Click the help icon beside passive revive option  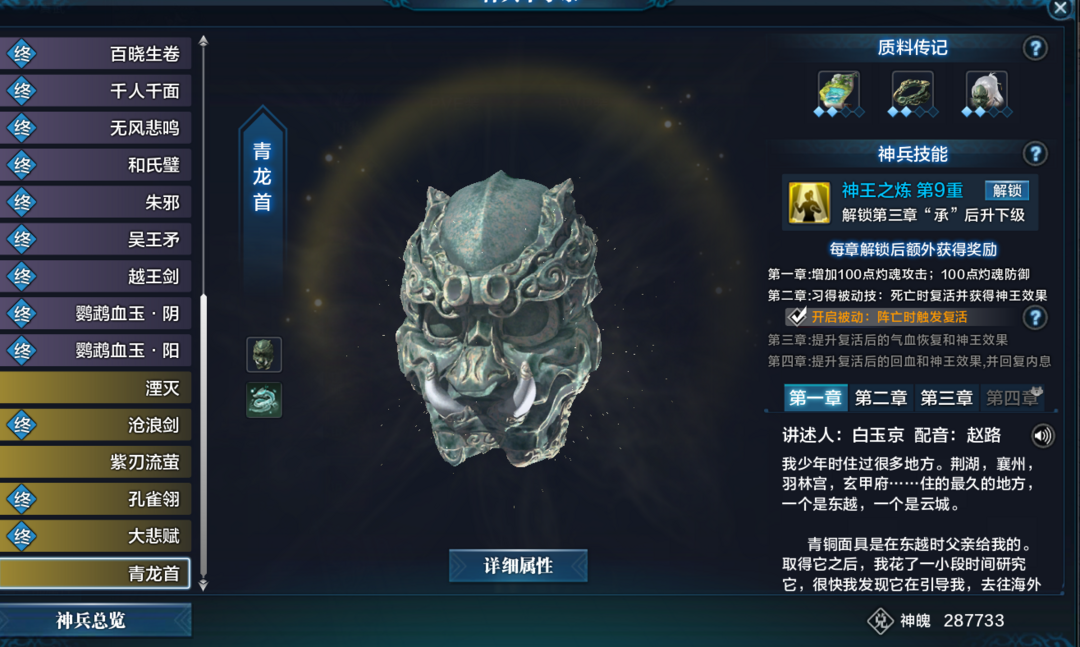click(1035, 318)
